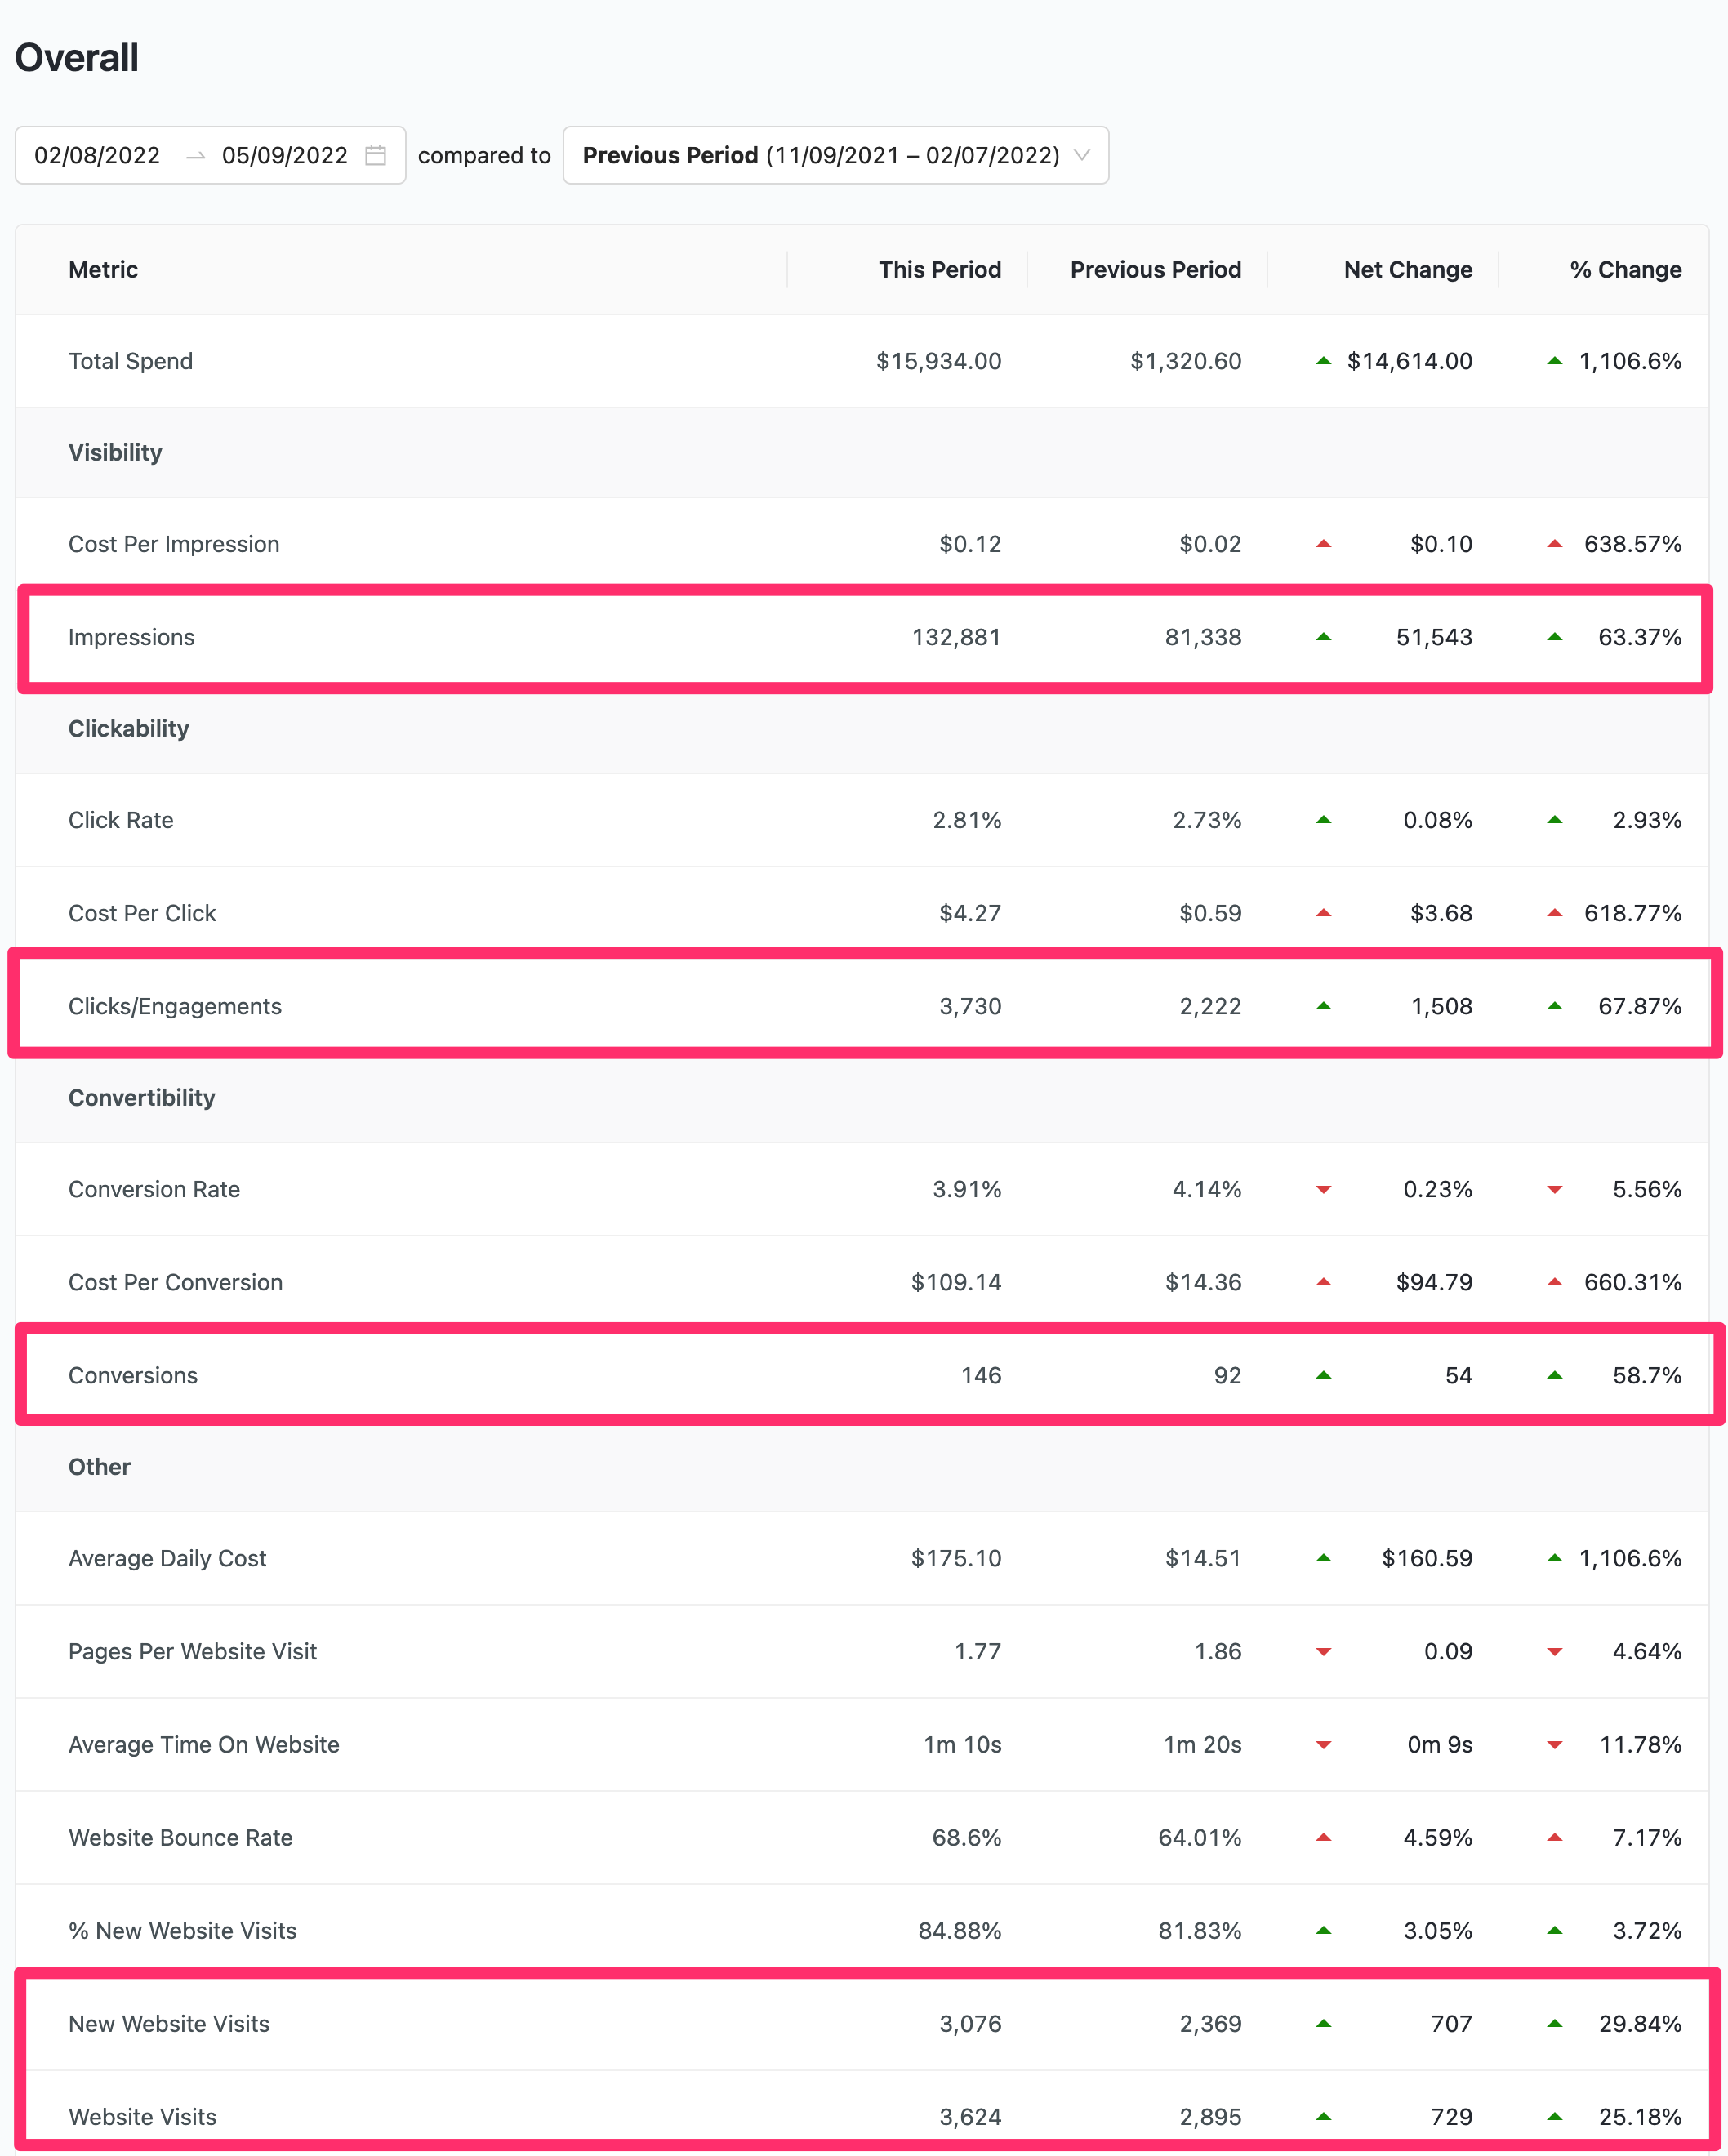
Task: Click the end date 05/09/2022 field
Action: (x=285, y=155)
